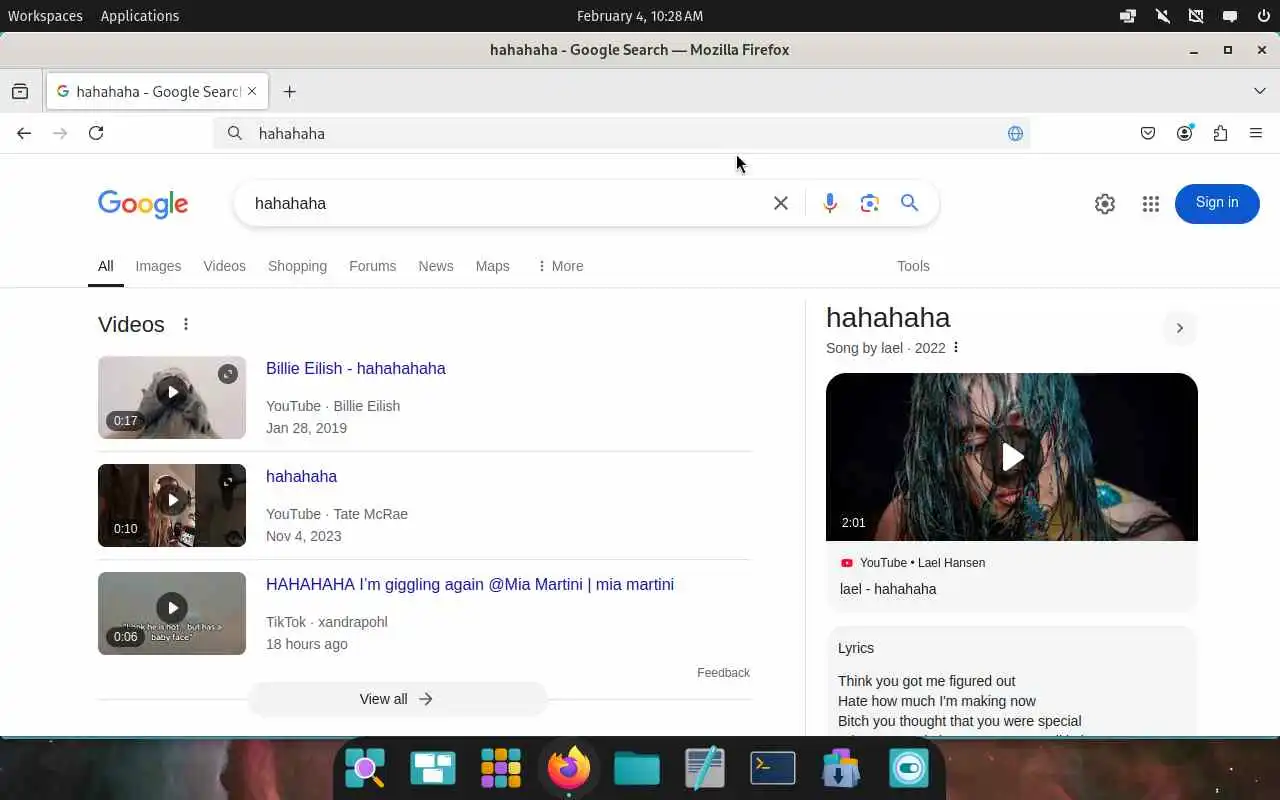Screen dimensions: 1280x800
Task: List all open tabs via the chevron
Action: [x=1259, y=91]
